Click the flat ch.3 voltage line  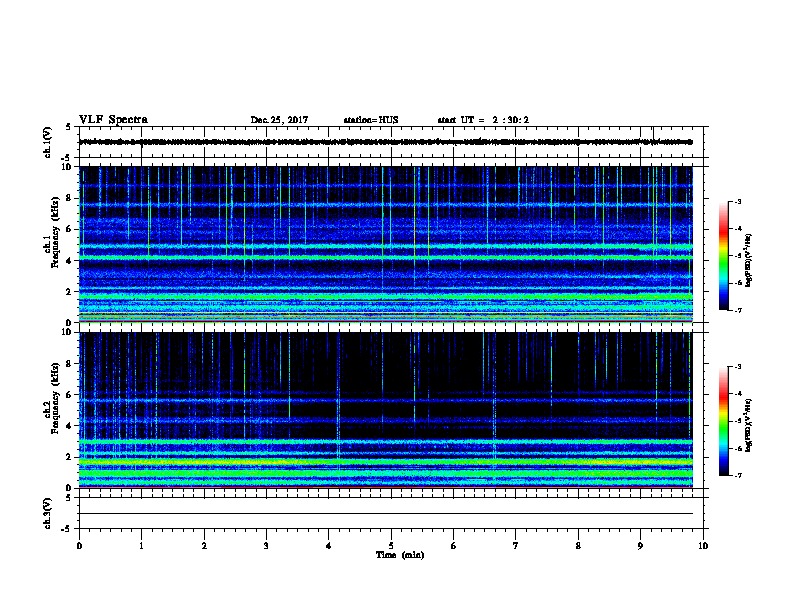click(386, 514)
